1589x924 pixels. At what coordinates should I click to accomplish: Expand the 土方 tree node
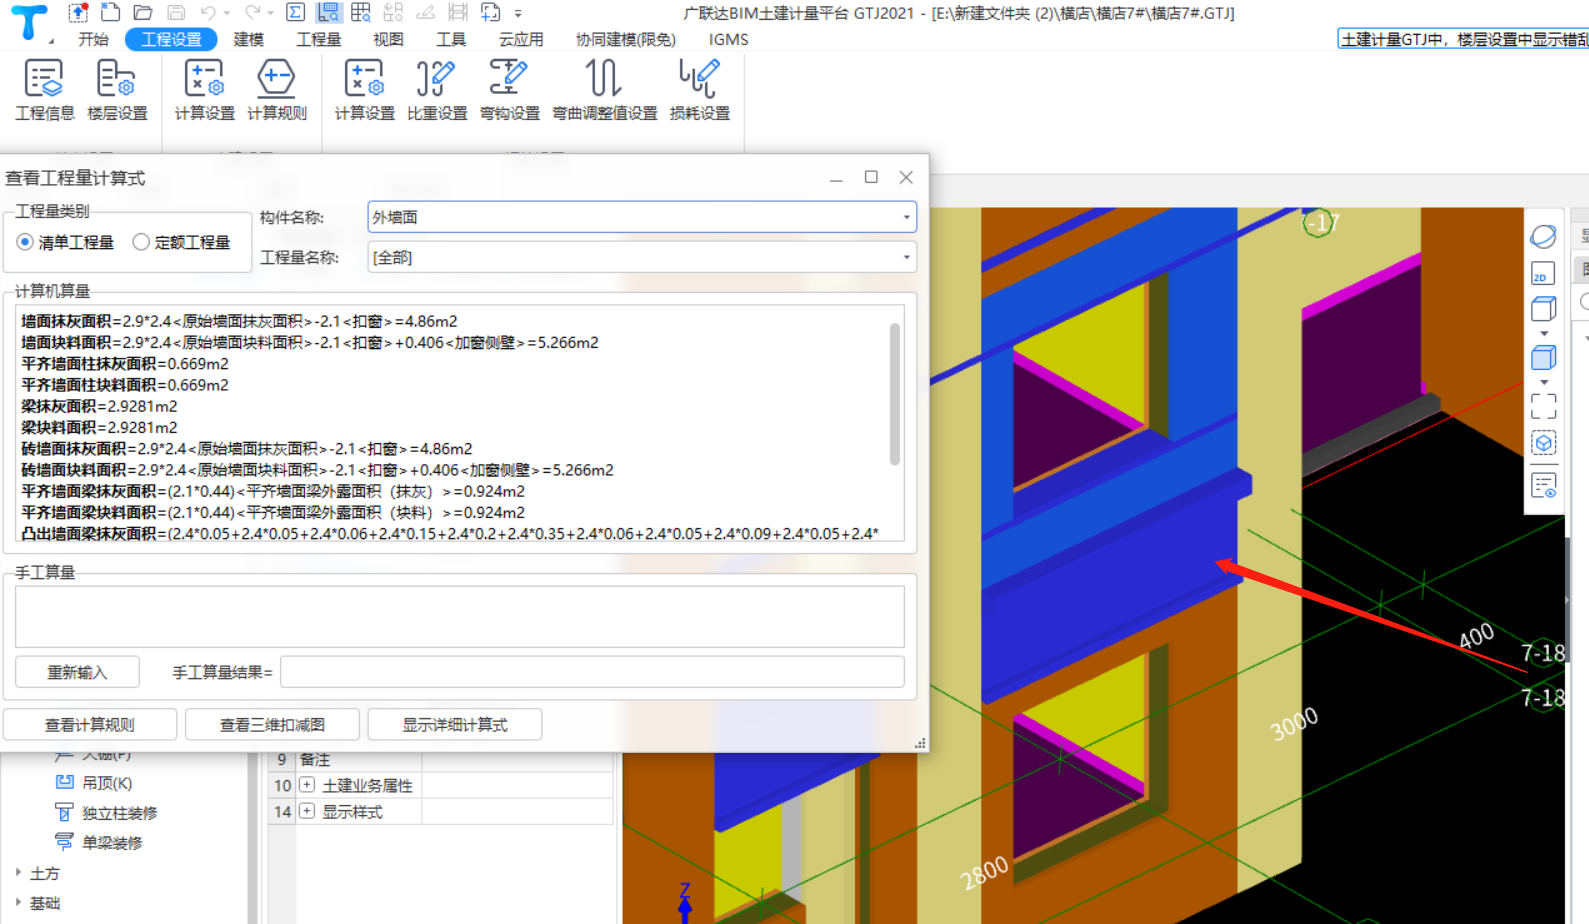[18, 873]
